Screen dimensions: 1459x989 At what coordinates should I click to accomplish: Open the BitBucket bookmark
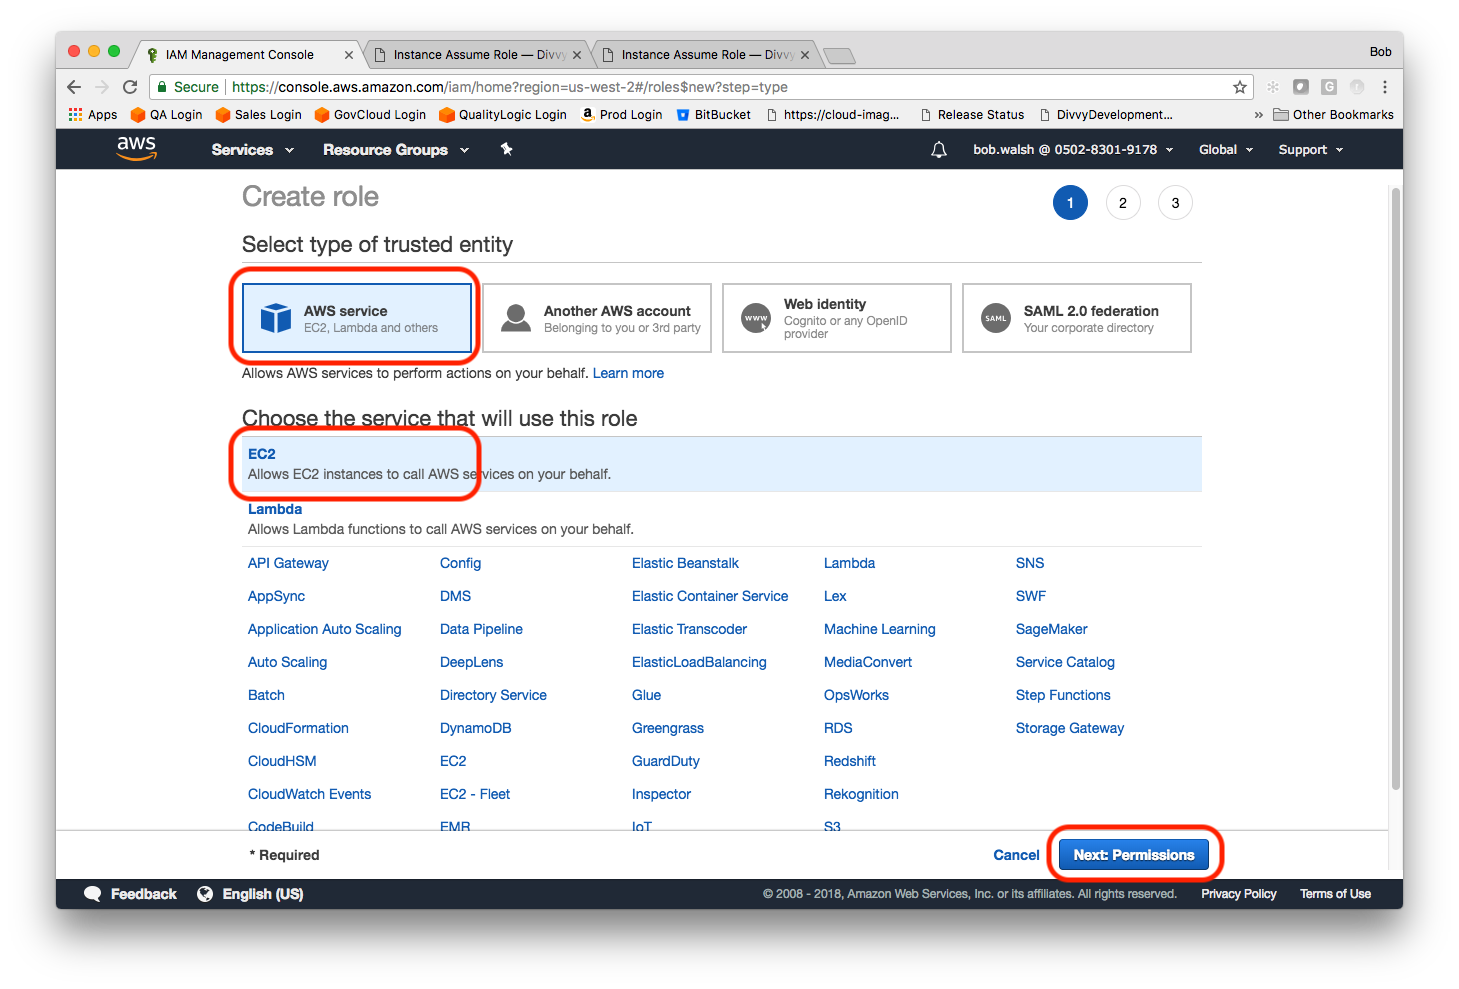pyautogui.click(x=714, y=115)
